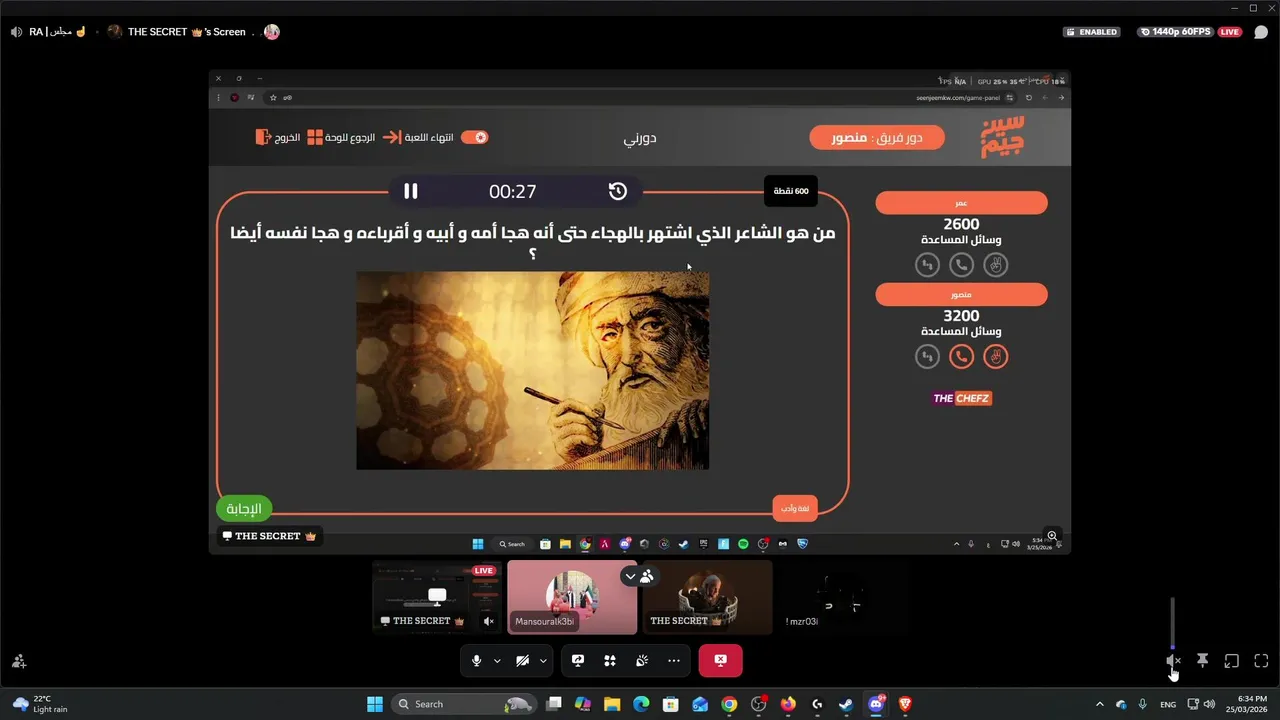Enter full screen stream view
Image resolution: width=1280 pixels, height=720 pixels.
[1261, 661]
